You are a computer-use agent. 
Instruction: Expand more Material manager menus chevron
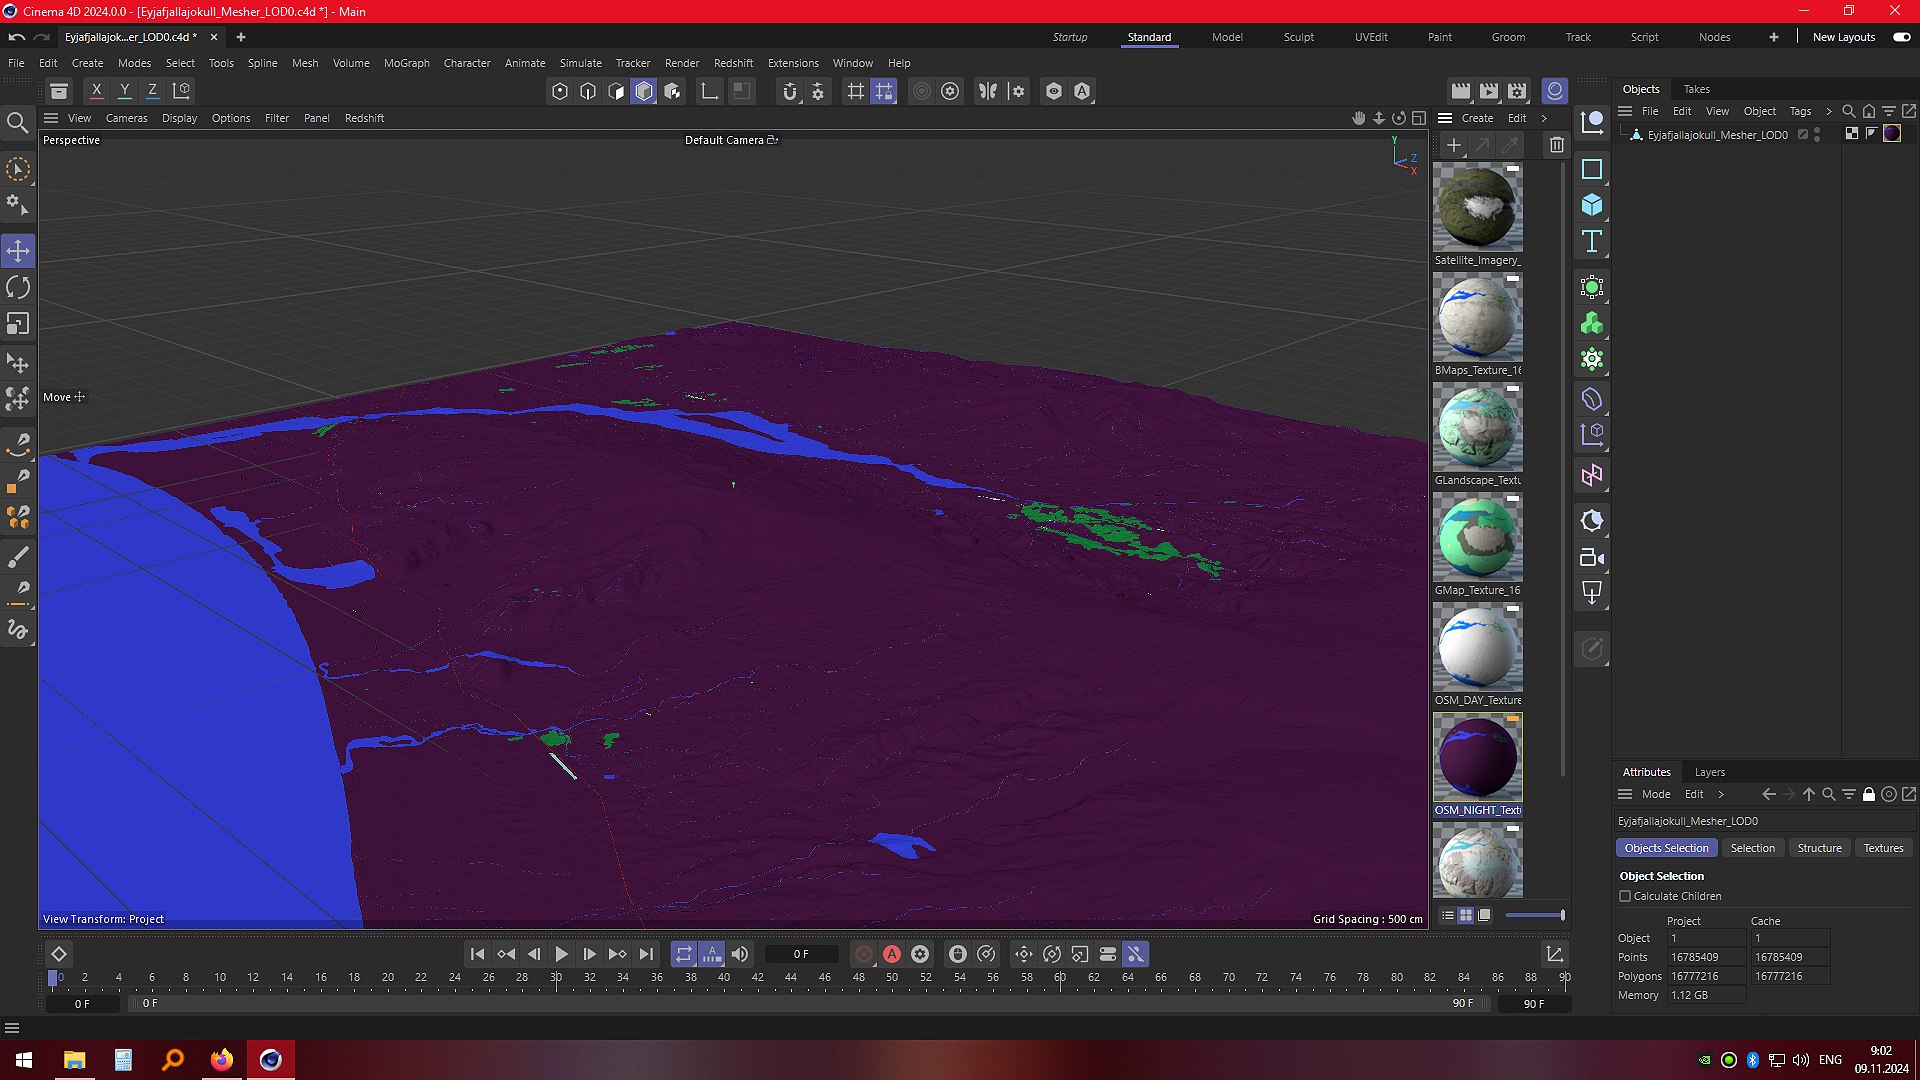click(1544, 118)
